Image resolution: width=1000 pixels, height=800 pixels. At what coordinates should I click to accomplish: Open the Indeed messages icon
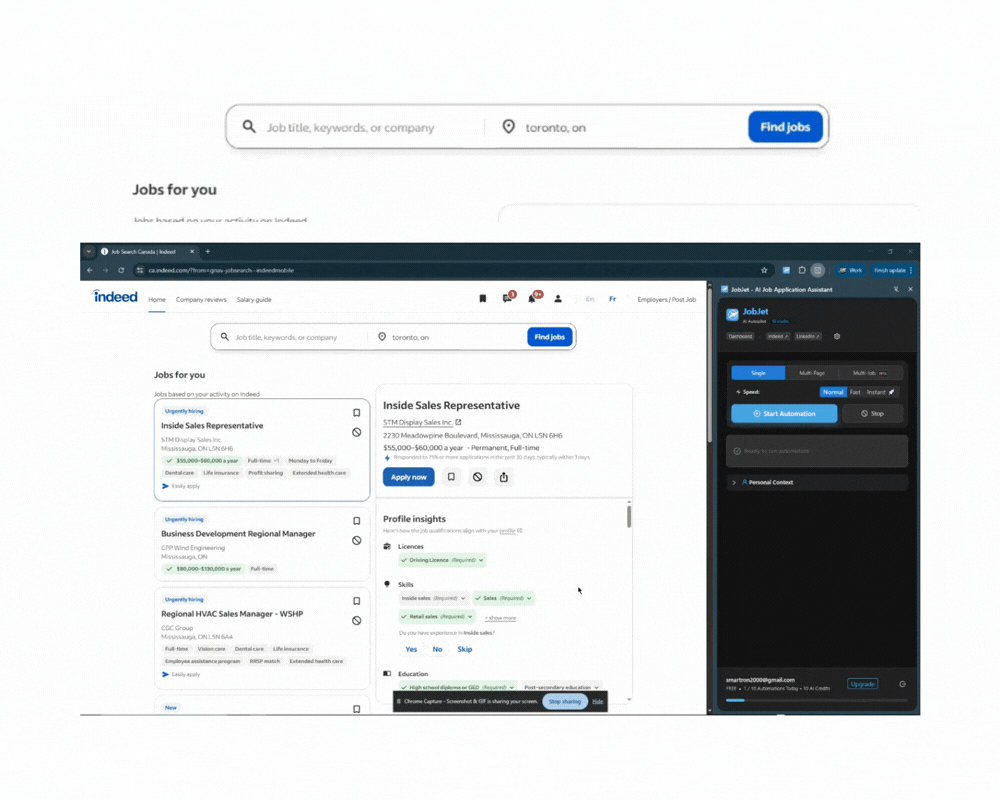click(507, 299)
